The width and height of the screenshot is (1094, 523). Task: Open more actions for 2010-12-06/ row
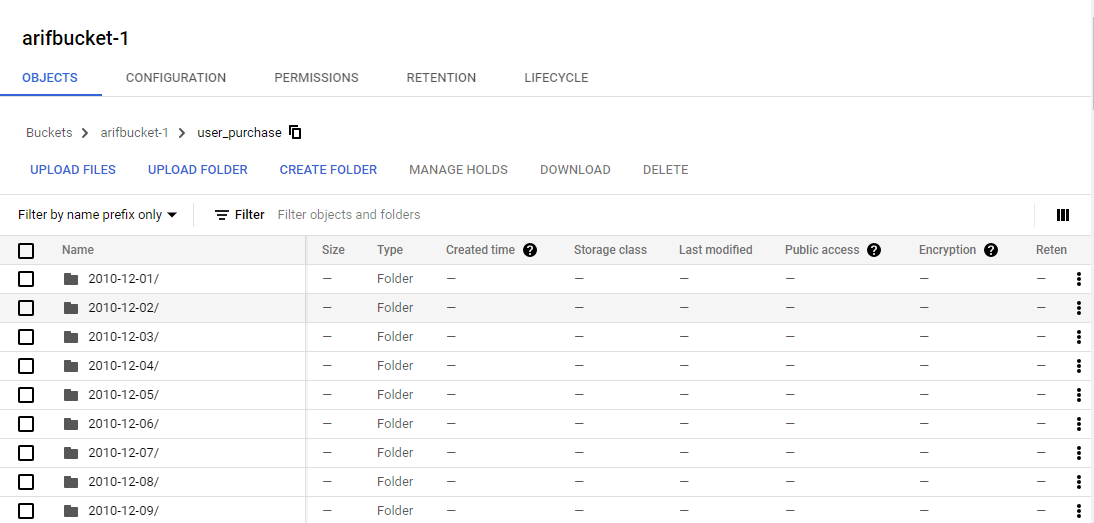click(x=1079, y=424)
